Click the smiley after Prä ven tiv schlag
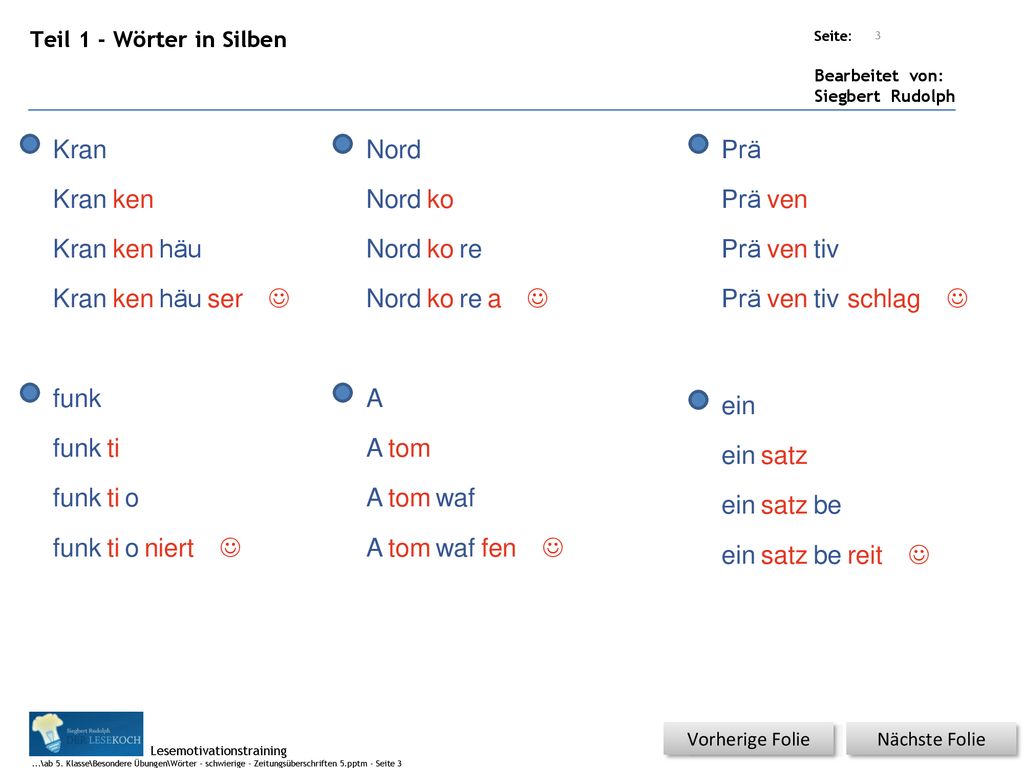 957,298
